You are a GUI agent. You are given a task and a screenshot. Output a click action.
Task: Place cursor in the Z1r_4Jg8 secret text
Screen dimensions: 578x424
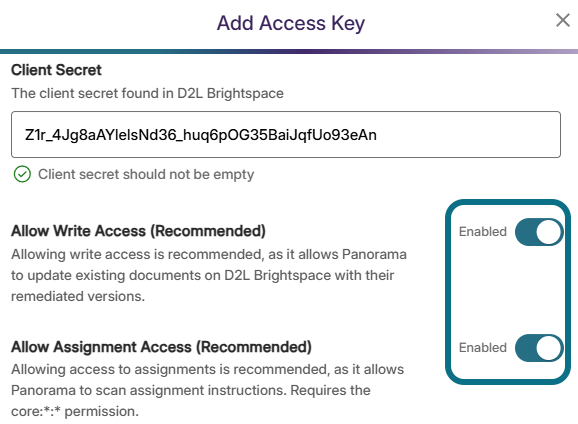coord(201,135)
